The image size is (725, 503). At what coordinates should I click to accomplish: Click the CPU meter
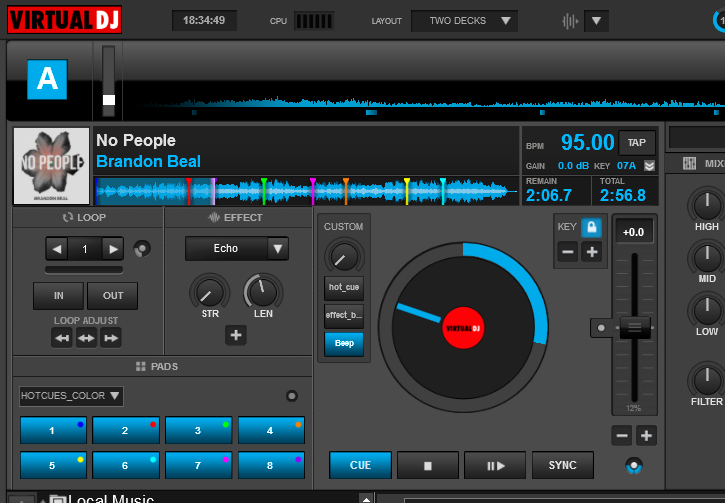(x=314, y=21)
